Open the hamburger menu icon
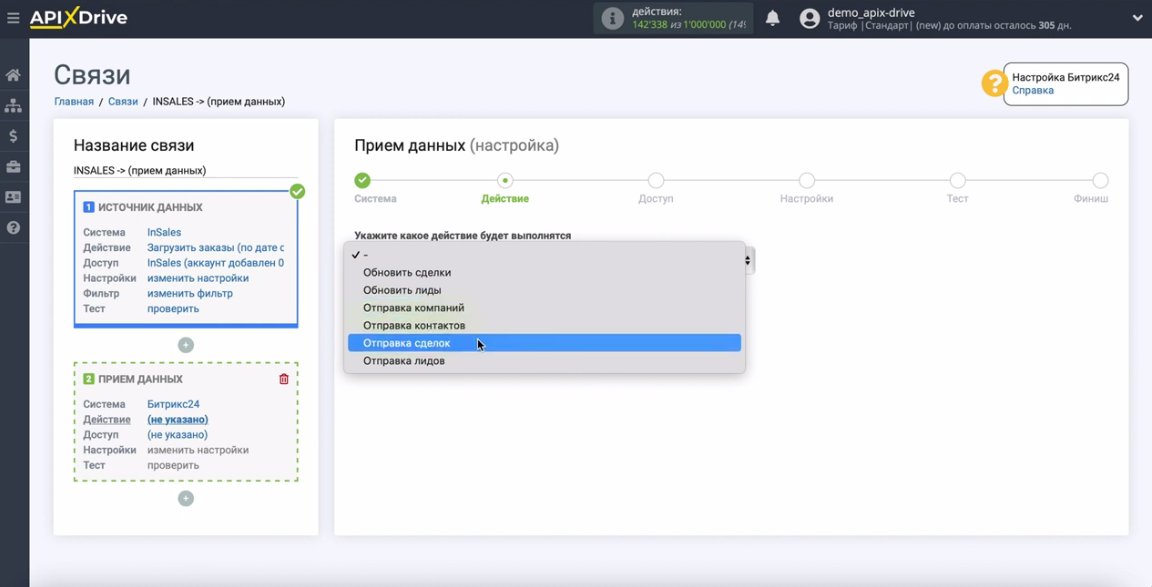 (x=12, y=18)
